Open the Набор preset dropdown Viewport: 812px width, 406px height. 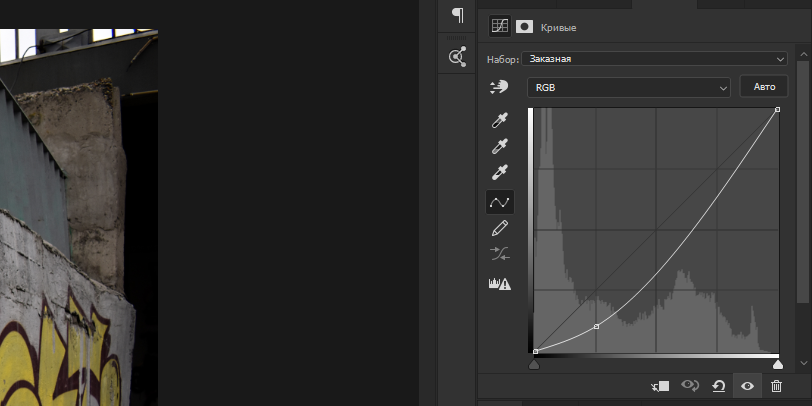coord(655,59)
